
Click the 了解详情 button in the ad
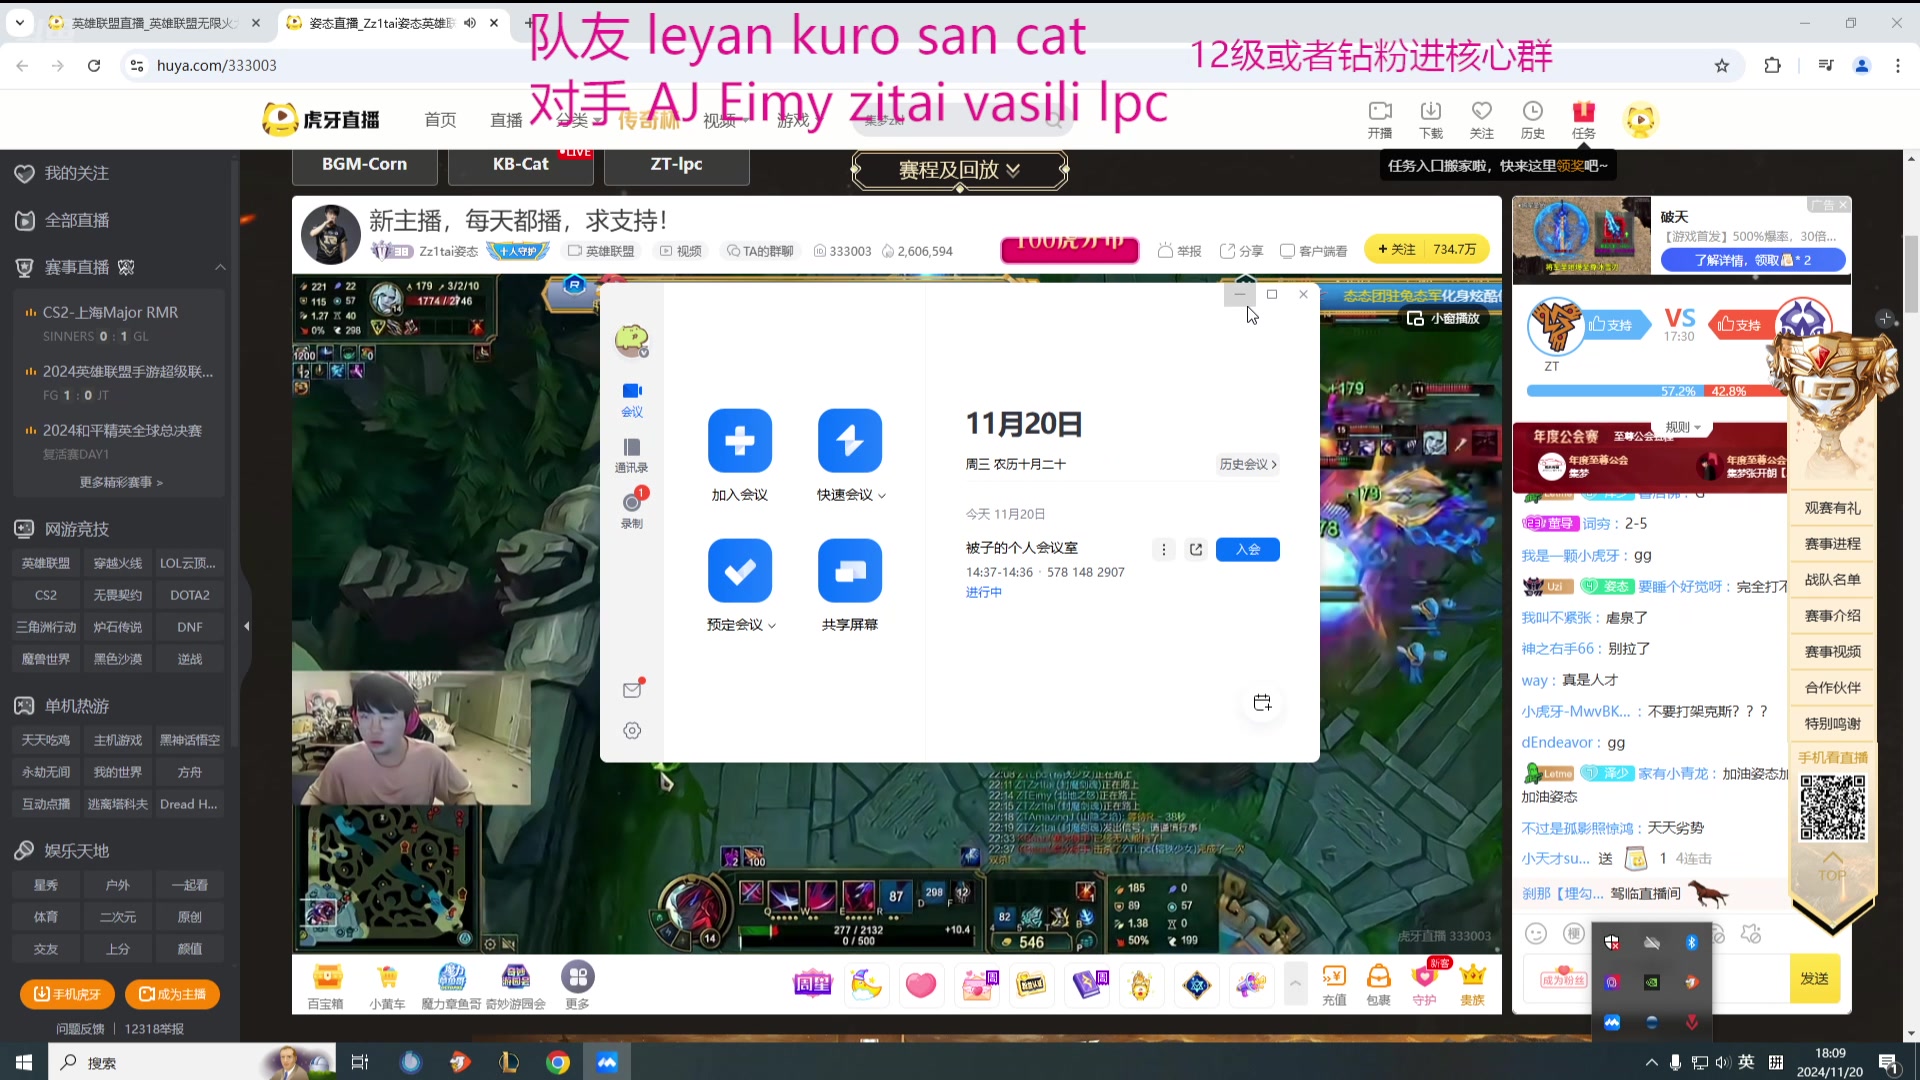tap(1754, 260)
